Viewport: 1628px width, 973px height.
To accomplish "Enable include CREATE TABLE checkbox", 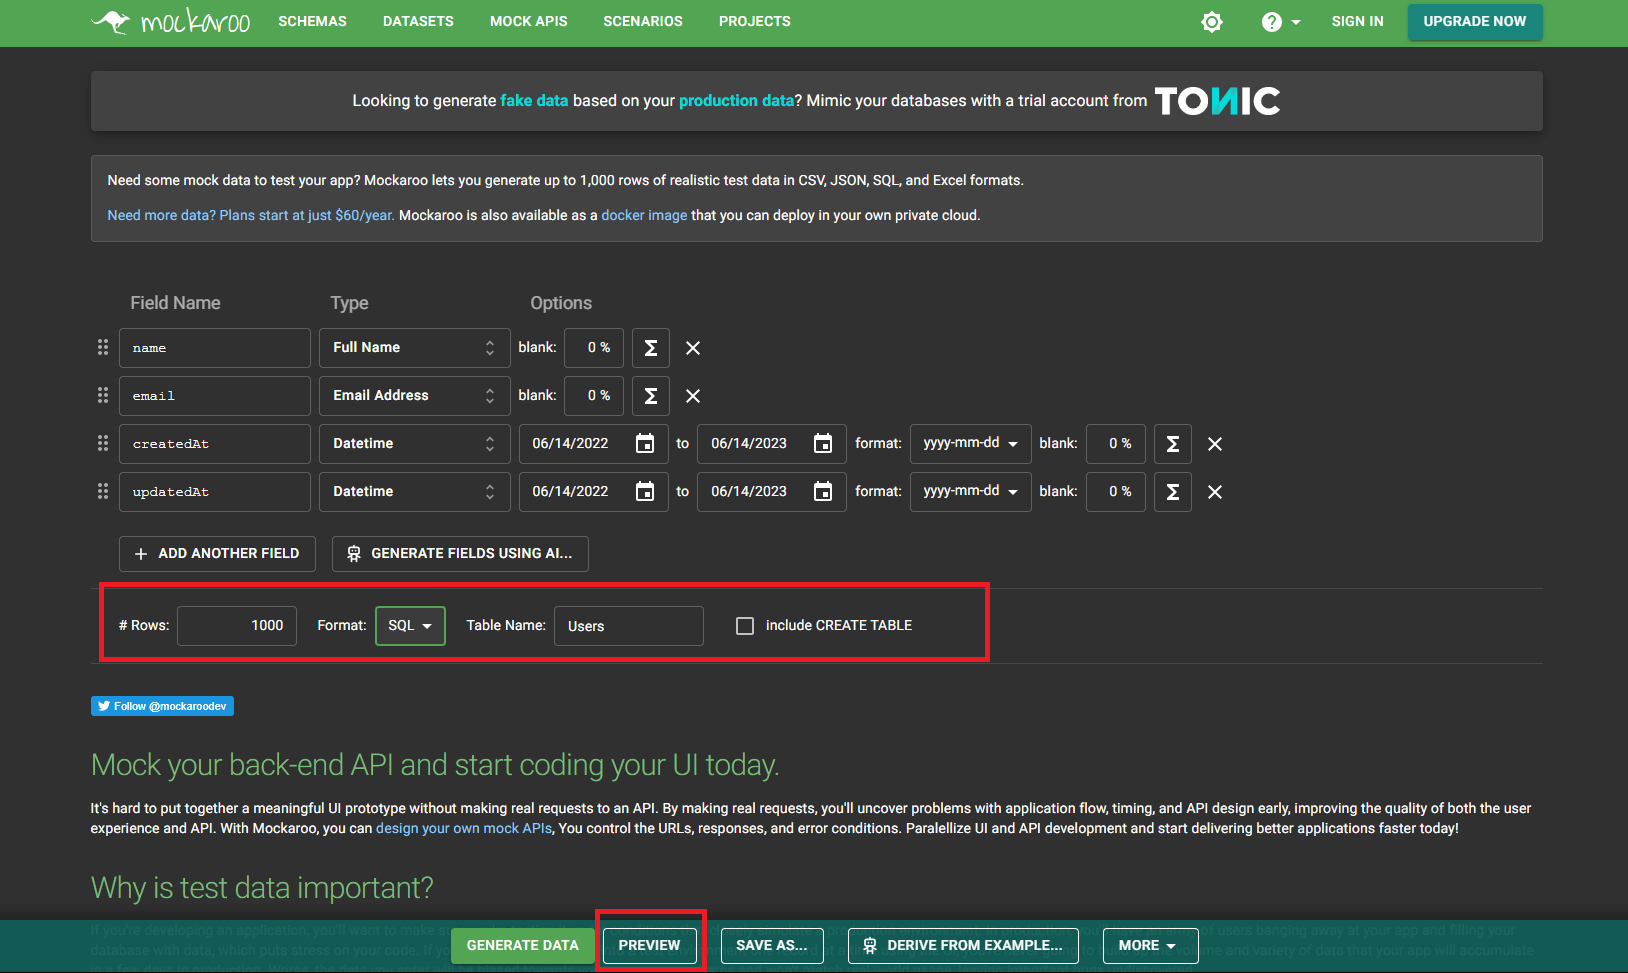I will (745, 626).
